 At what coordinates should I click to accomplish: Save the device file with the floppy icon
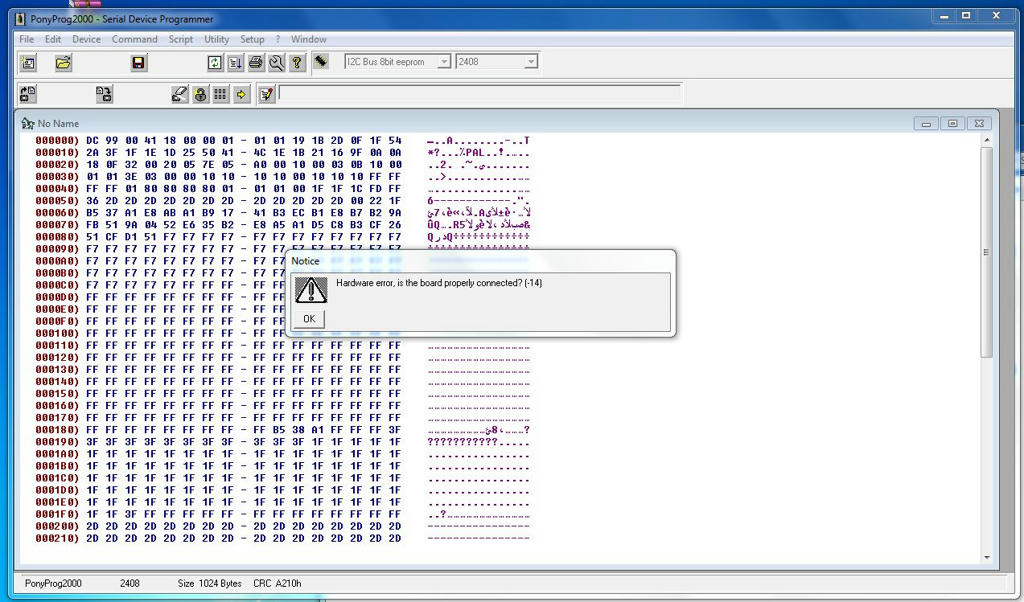[138, 63]
